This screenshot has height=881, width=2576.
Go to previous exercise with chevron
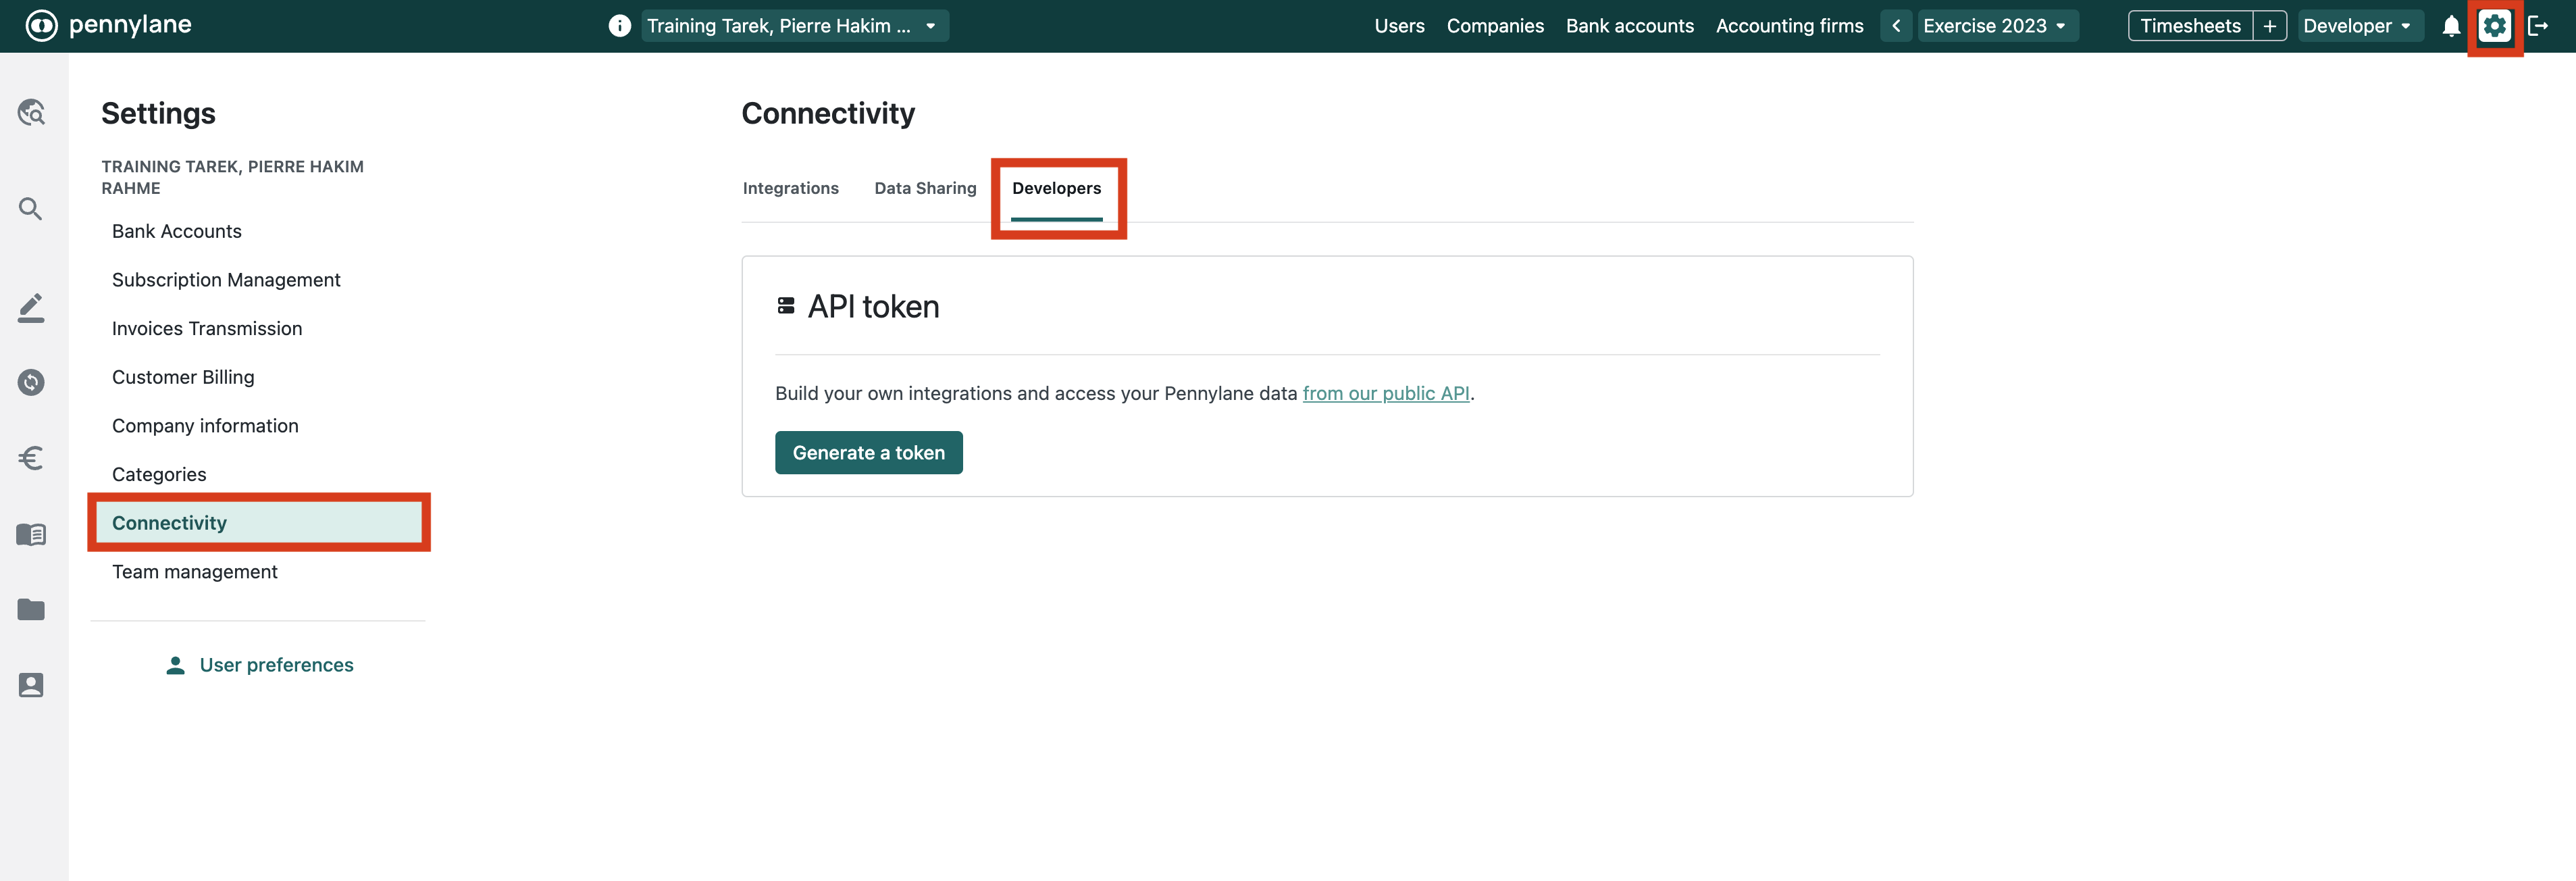pyautogui.click(x=1896, y=26)
